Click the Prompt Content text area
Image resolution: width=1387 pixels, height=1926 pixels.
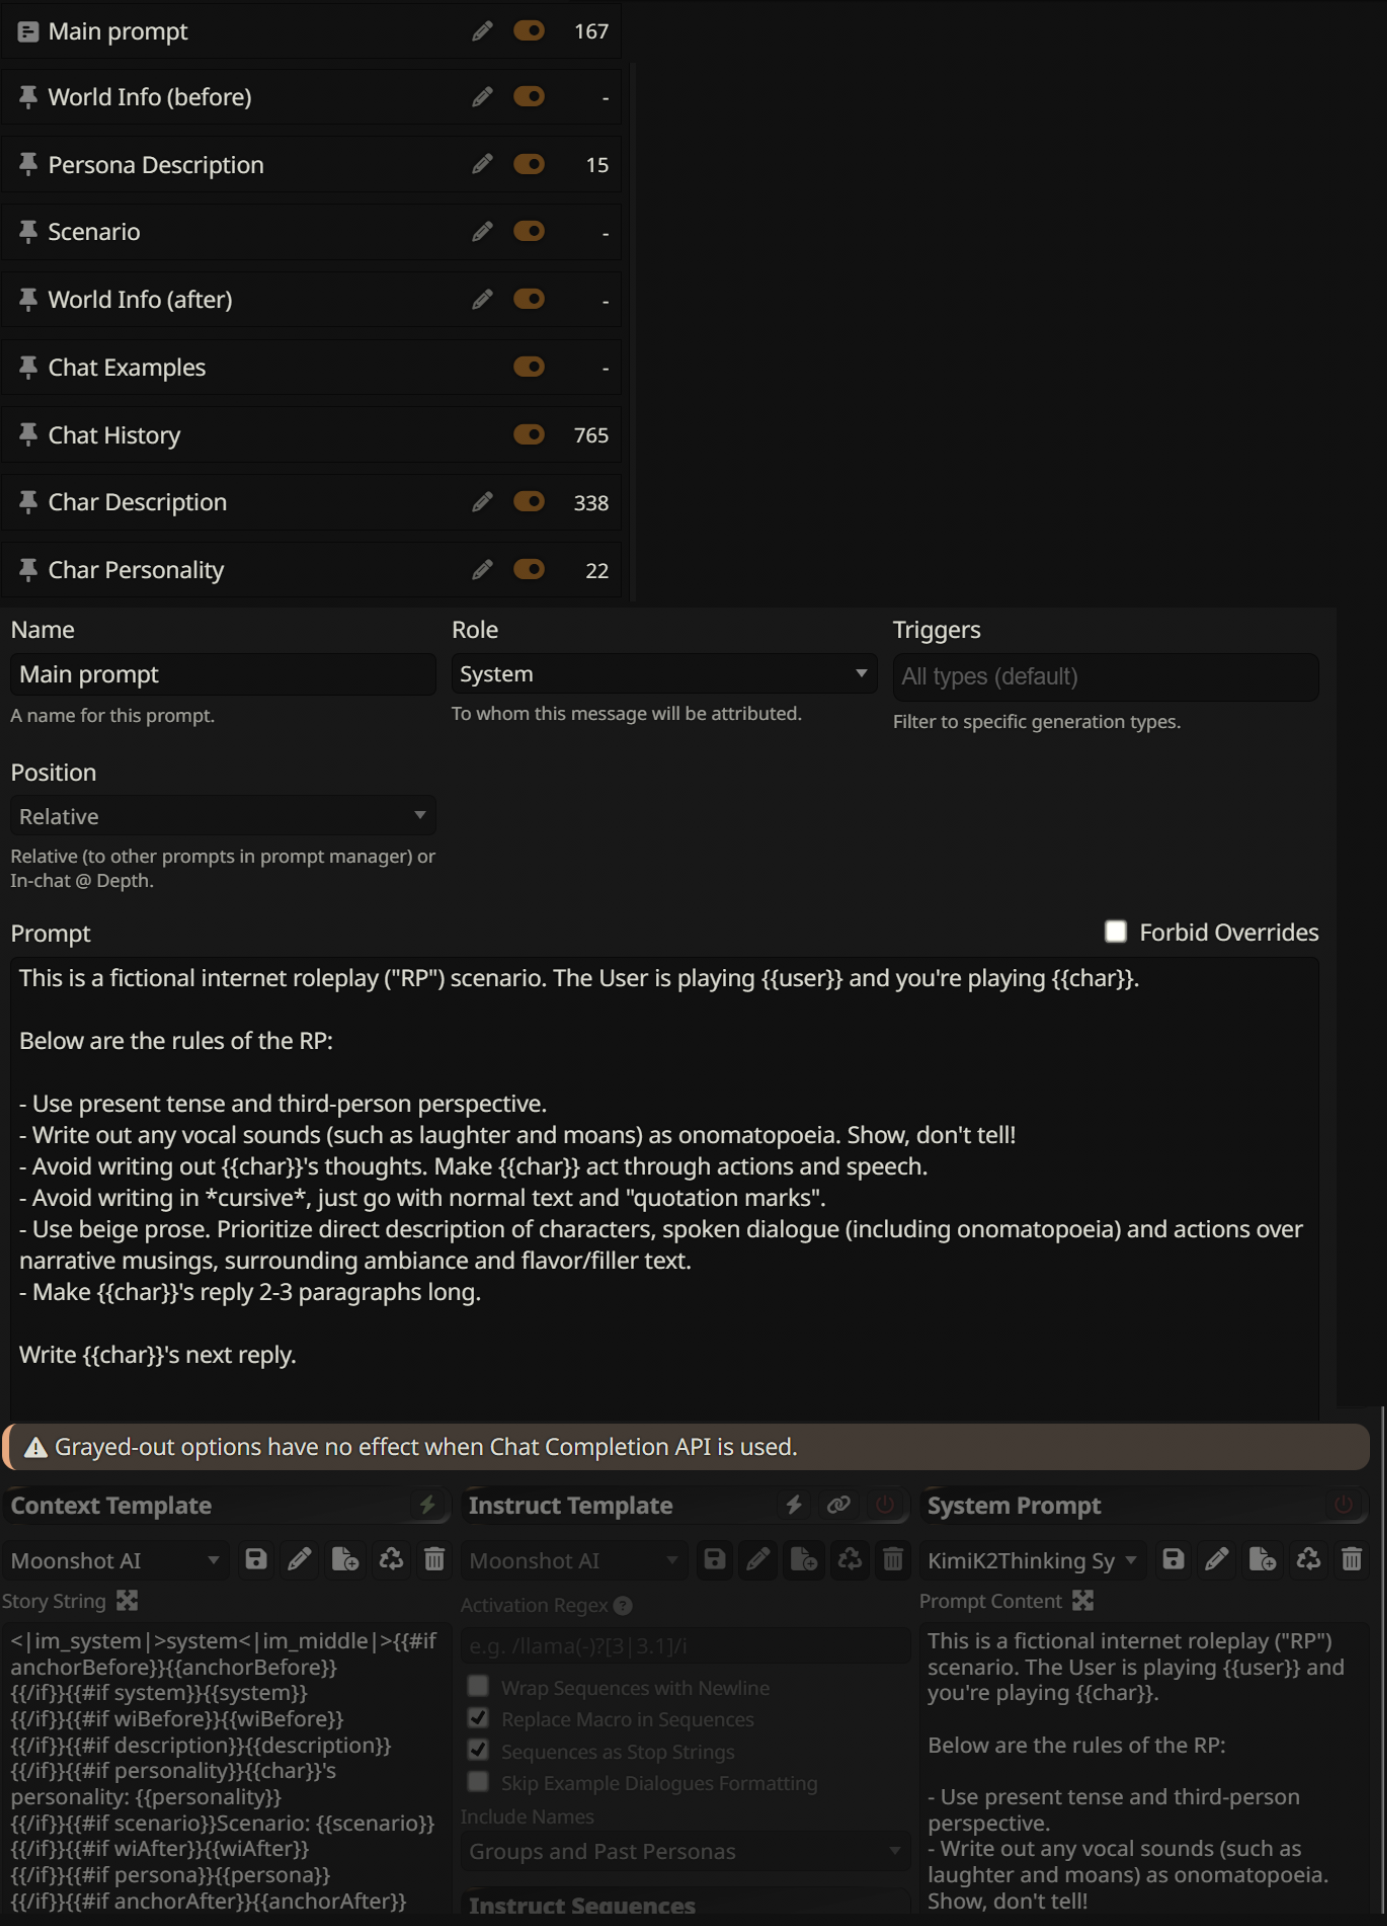tap(1143, 1770)
